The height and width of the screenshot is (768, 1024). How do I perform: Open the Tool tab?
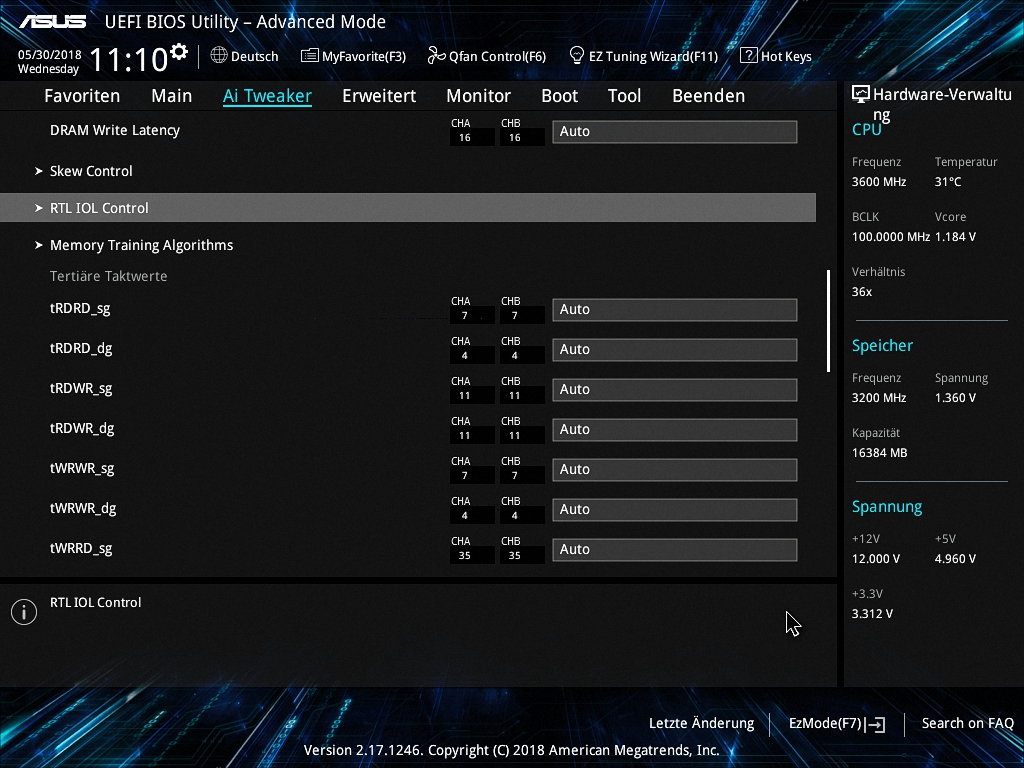pyautogui.click(x=624, y=96)
